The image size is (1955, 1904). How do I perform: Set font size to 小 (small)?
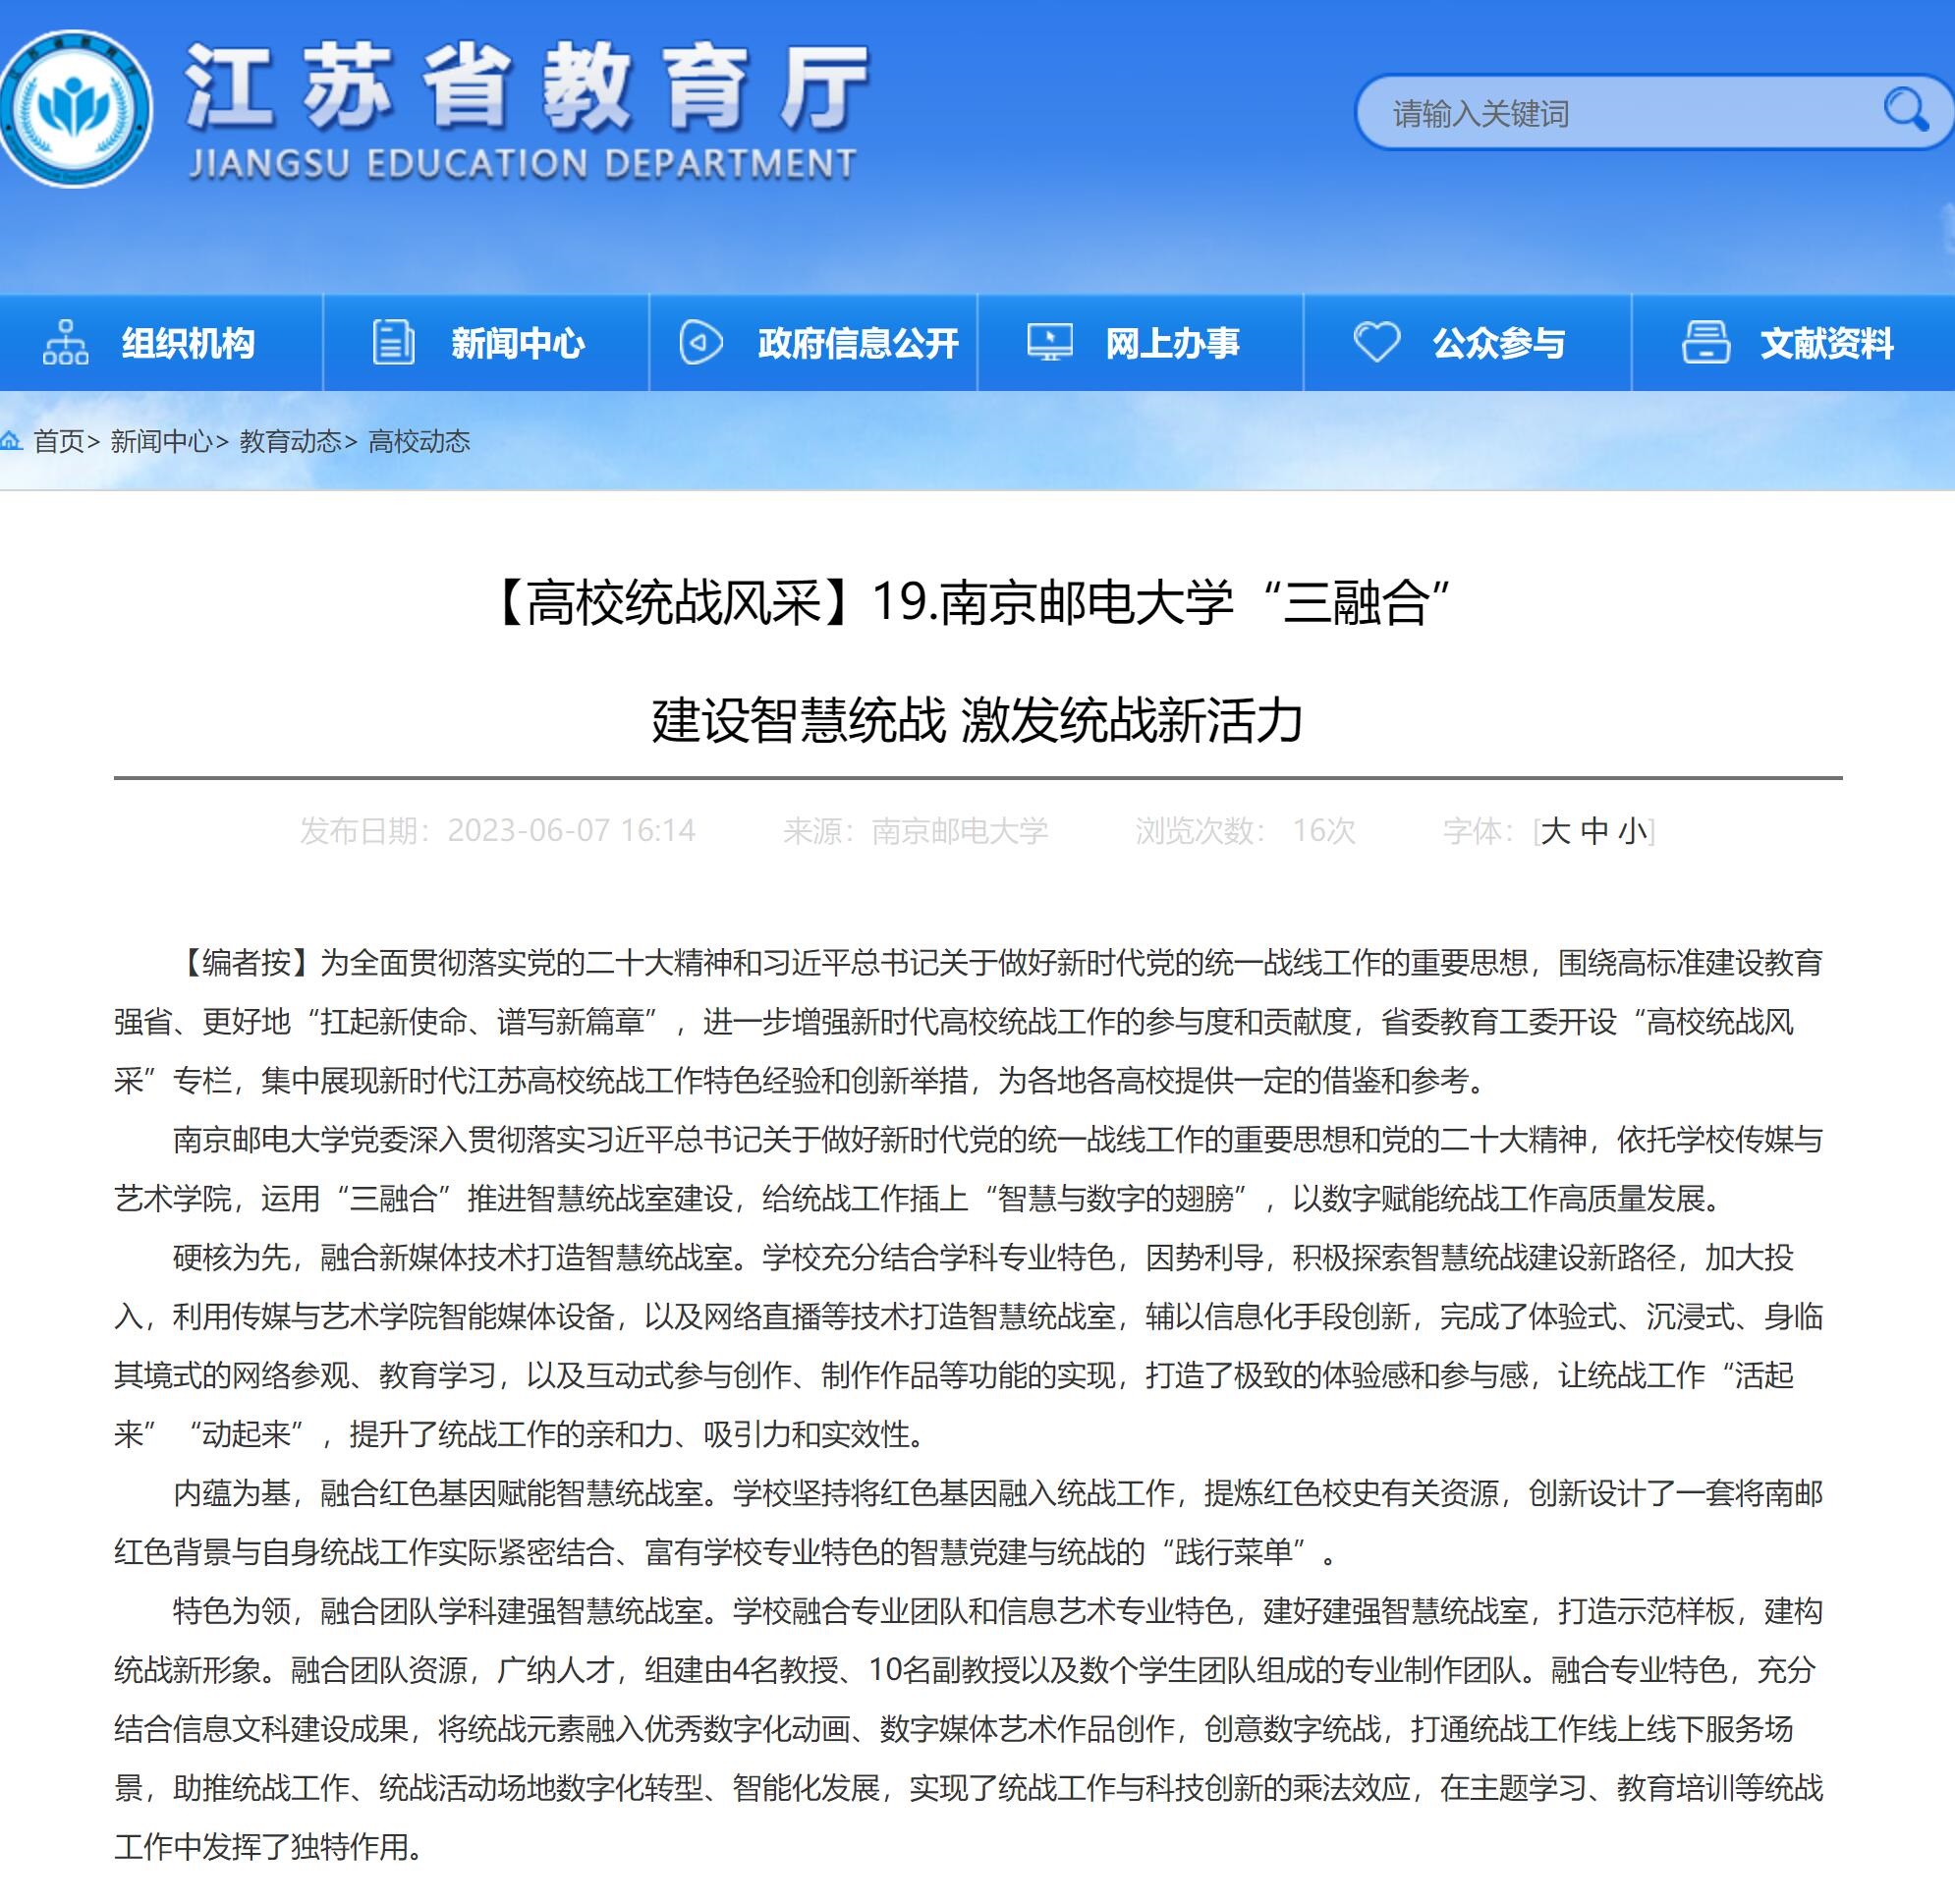pos(1632,831)
